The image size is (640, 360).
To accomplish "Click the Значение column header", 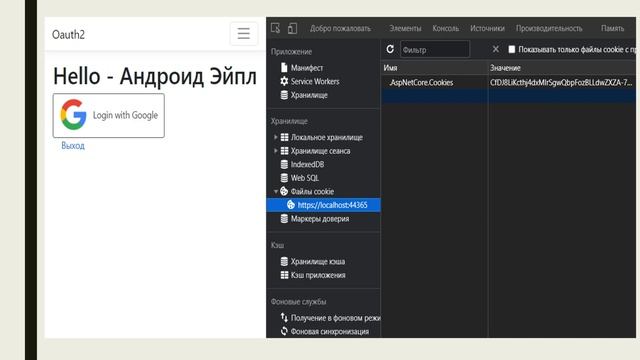I will coord(562,68).
